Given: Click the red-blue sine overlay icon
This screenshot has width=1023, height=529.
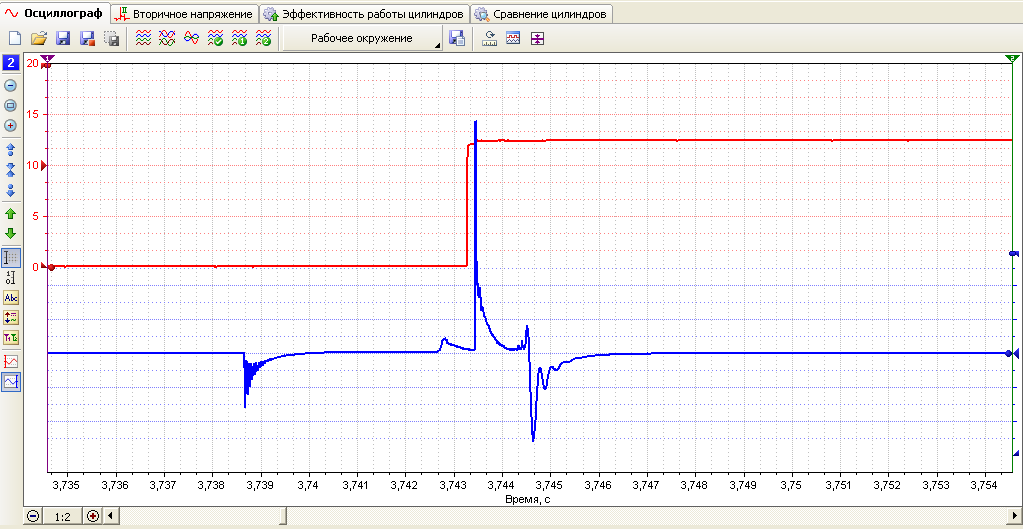Looking at the screenshot, I should (x=191, y=38).
